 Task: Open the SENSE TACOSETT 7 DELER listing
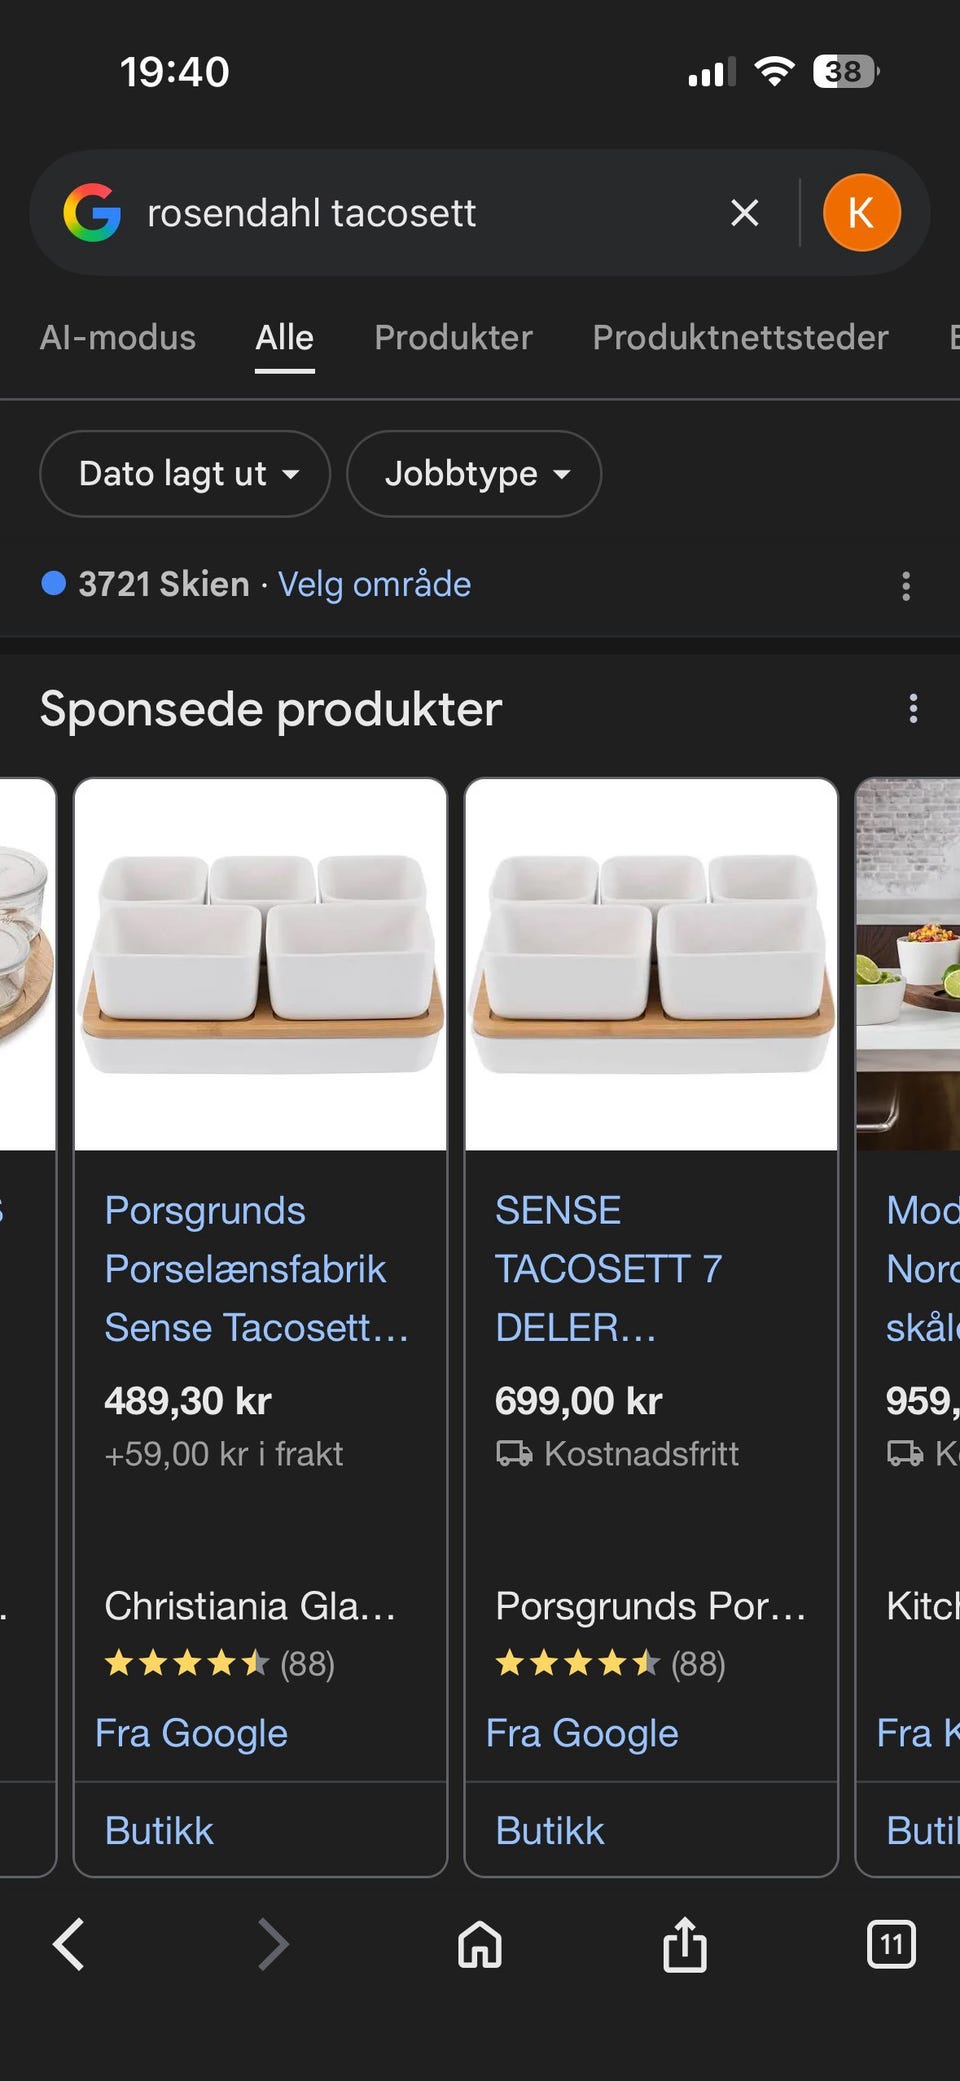pos(608,1269)
